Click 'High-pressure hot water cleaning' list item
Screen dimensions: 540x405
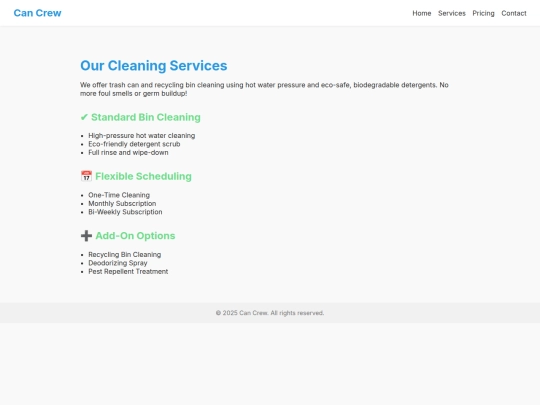142,136
